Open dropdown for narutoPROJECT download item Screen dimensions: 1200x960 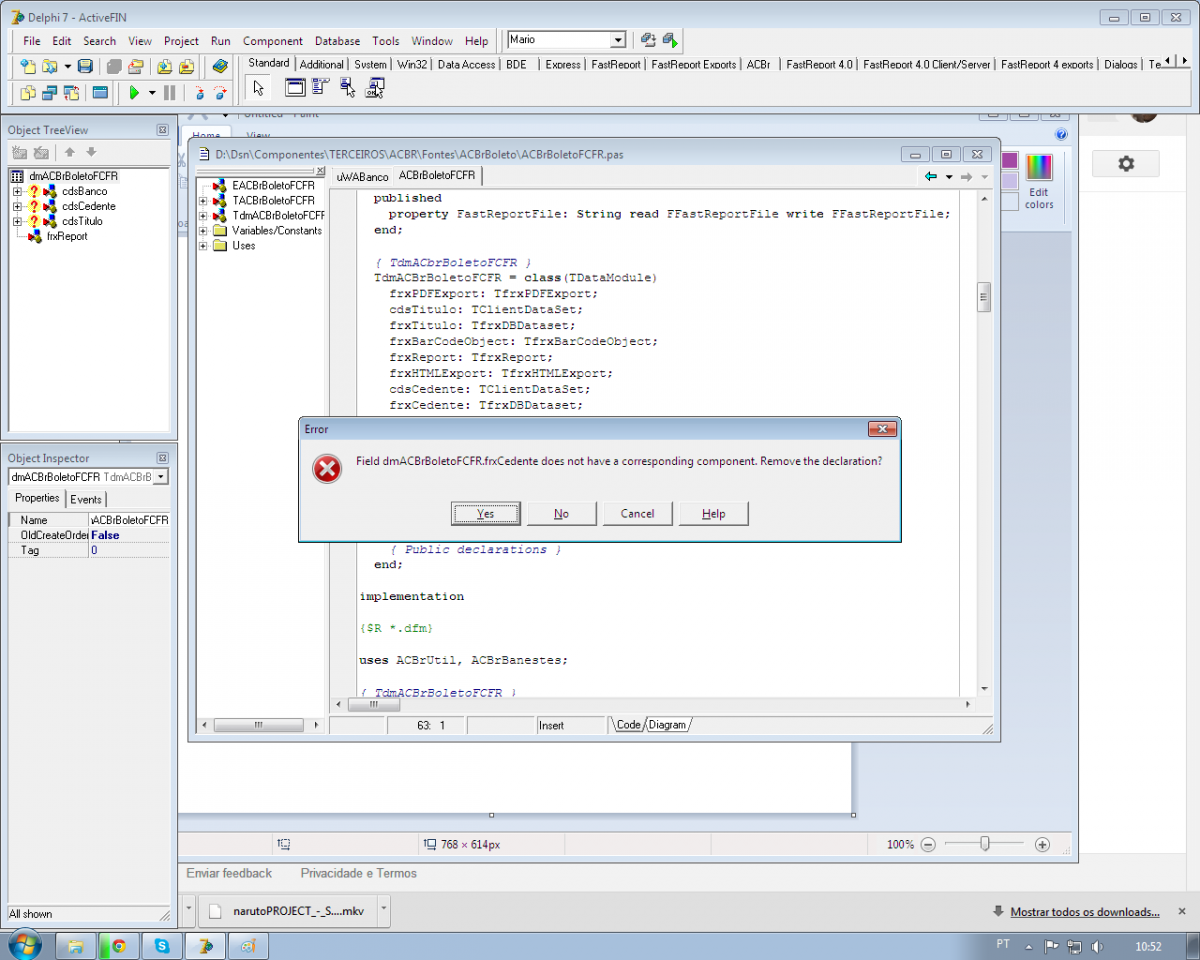pos(384,911)
